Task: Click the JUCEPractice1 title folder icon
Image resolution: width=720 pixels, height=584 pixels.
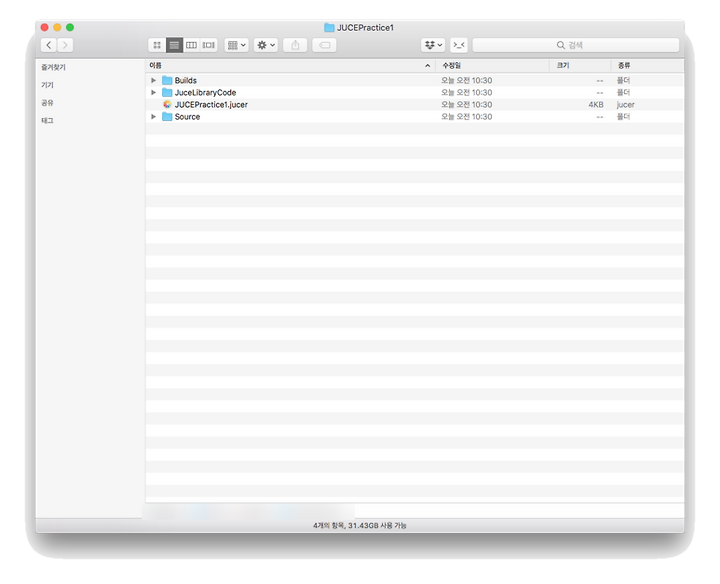Action: [x=329, y=28]
